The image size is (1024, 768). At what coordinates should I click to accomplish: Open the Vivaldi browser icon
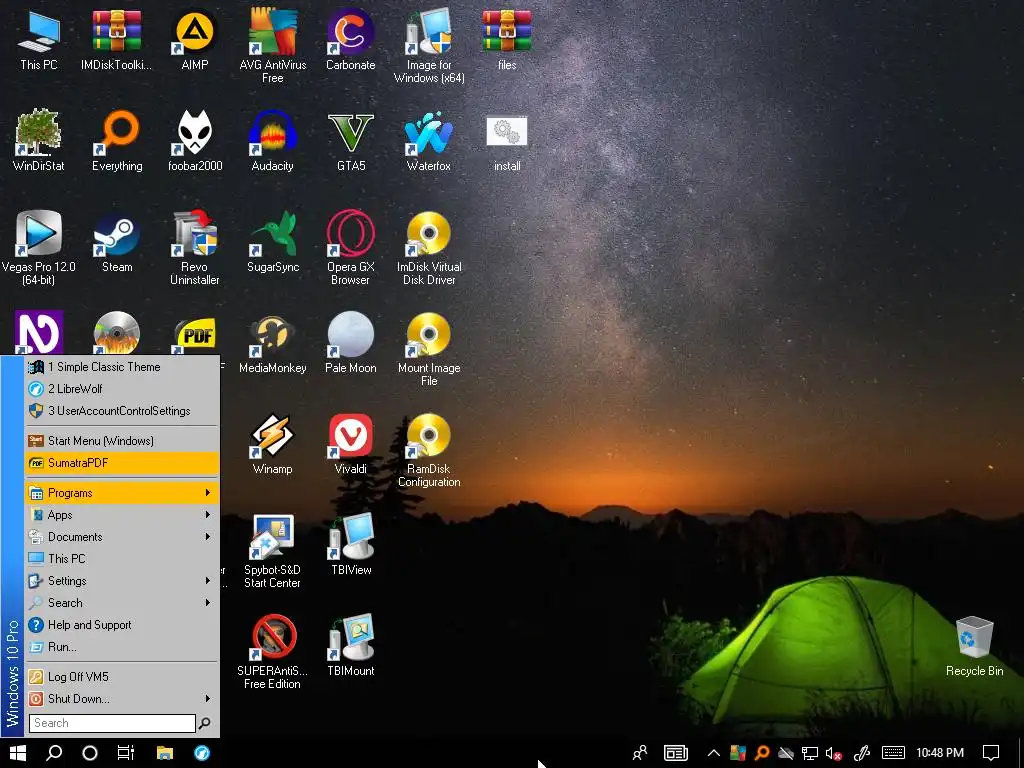click(351, 444)
